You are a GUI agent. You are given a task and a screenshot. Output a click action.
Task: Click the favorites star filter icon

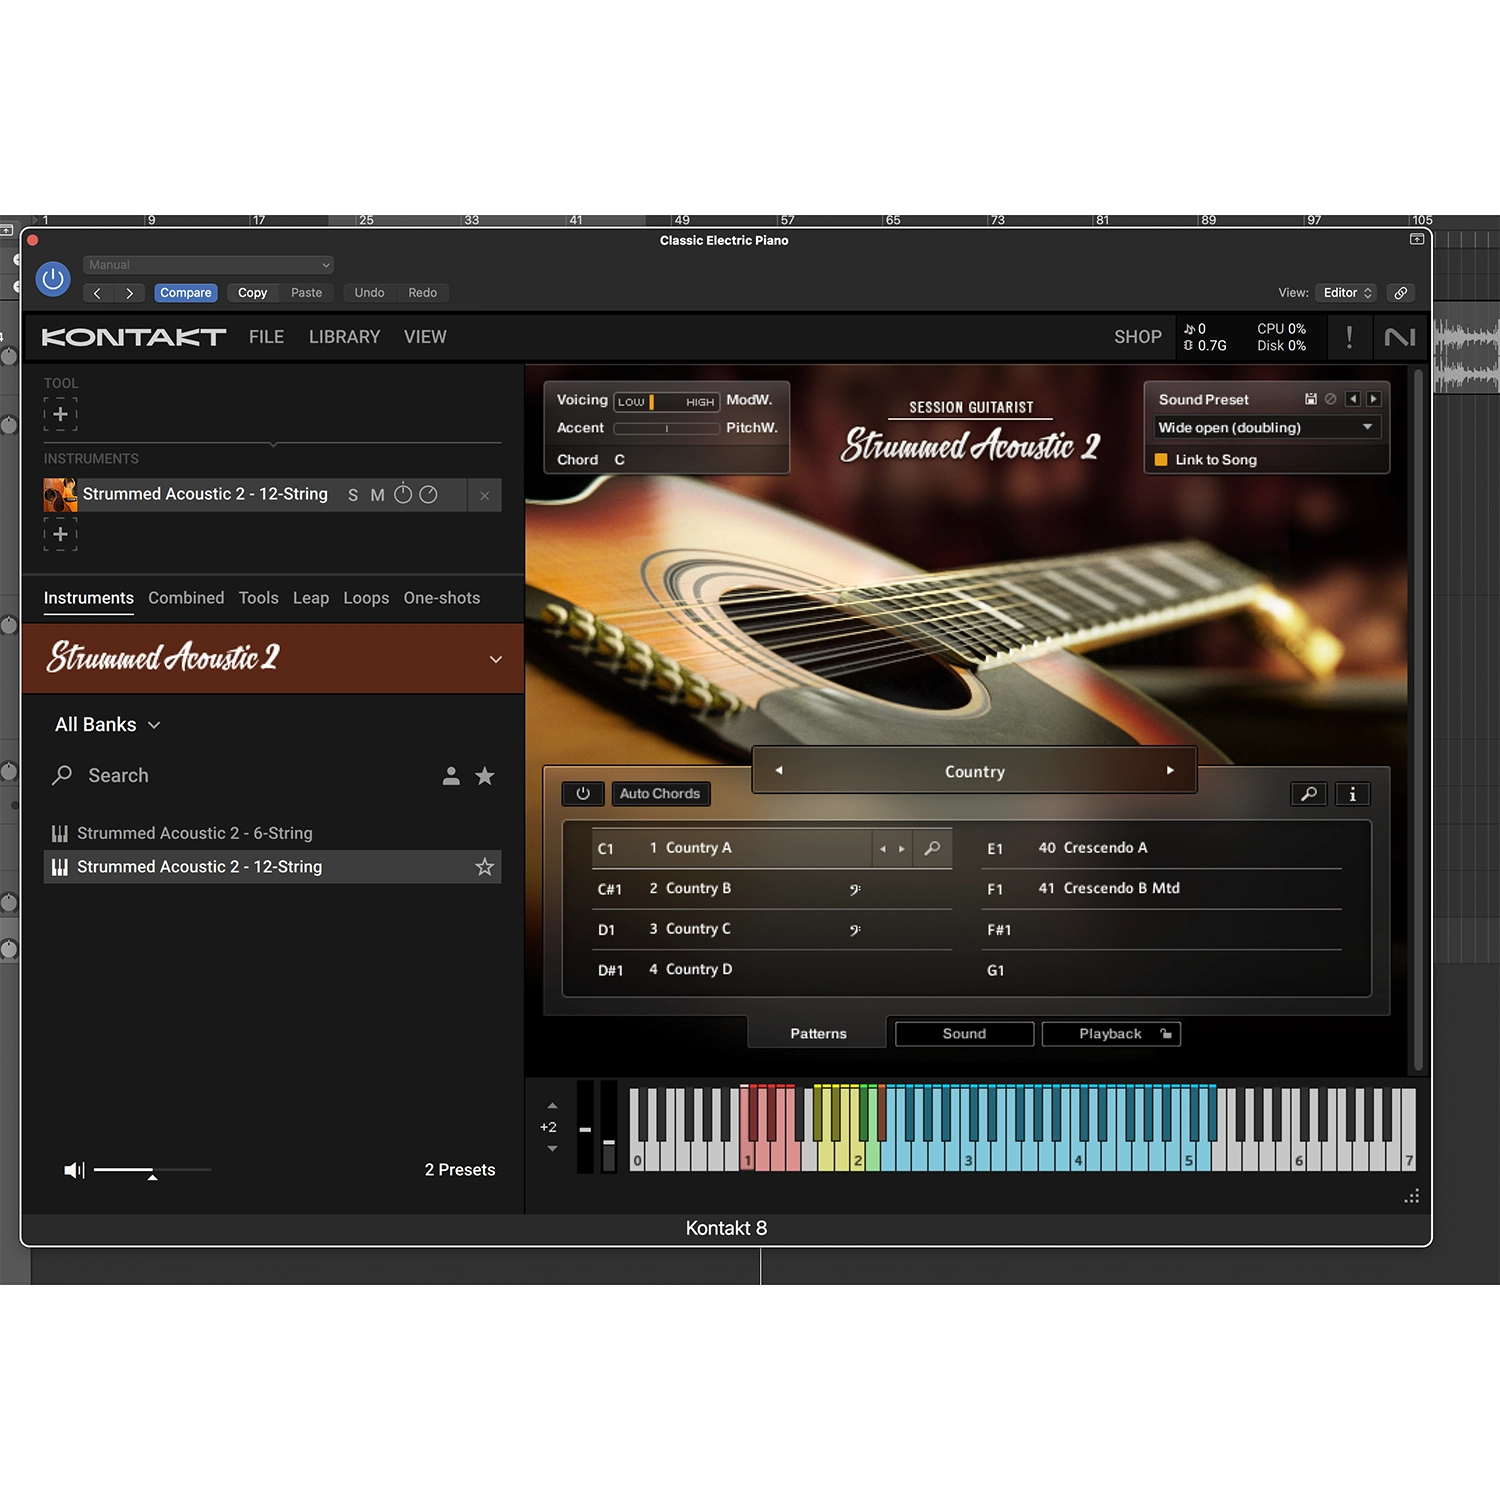485,776
